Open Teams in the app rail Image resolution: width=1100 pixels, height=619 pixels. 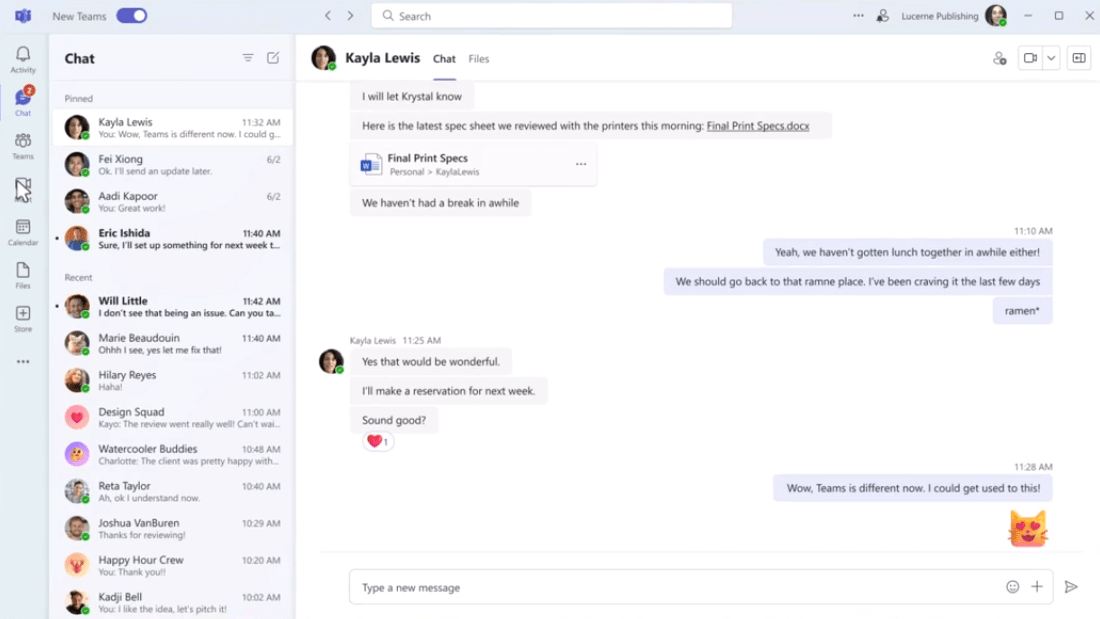[x=23, y=146]
